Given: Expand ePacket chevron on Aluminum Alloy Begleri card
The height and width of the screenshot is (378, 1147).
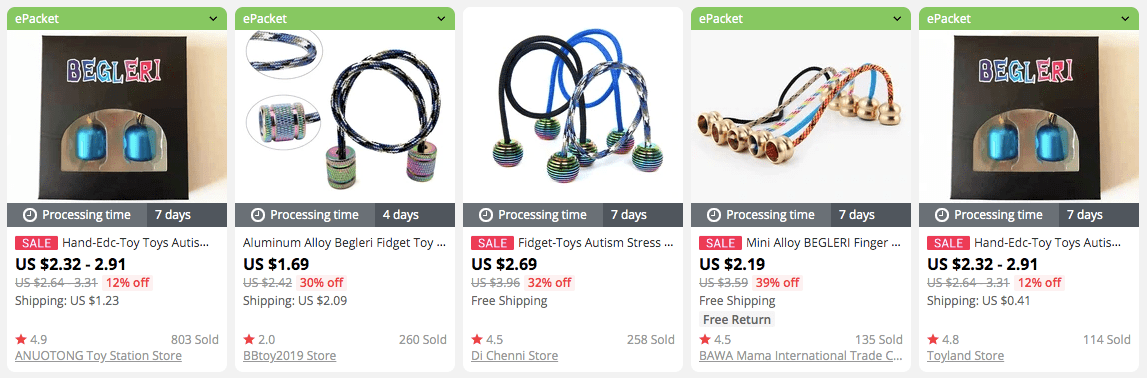Looking at the screenshot, I should click(442, 18).
